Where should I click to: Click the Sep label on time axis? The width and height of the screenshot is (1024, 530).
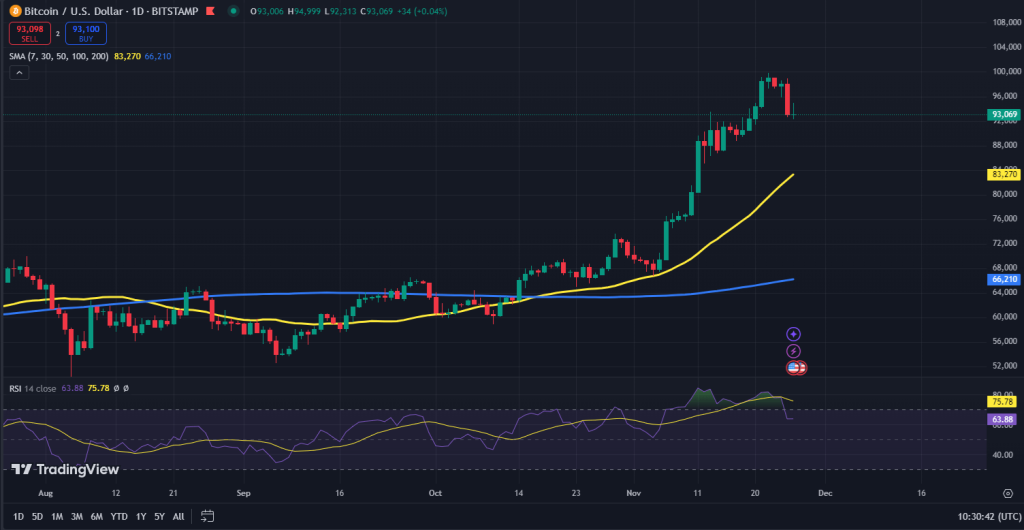243,493
